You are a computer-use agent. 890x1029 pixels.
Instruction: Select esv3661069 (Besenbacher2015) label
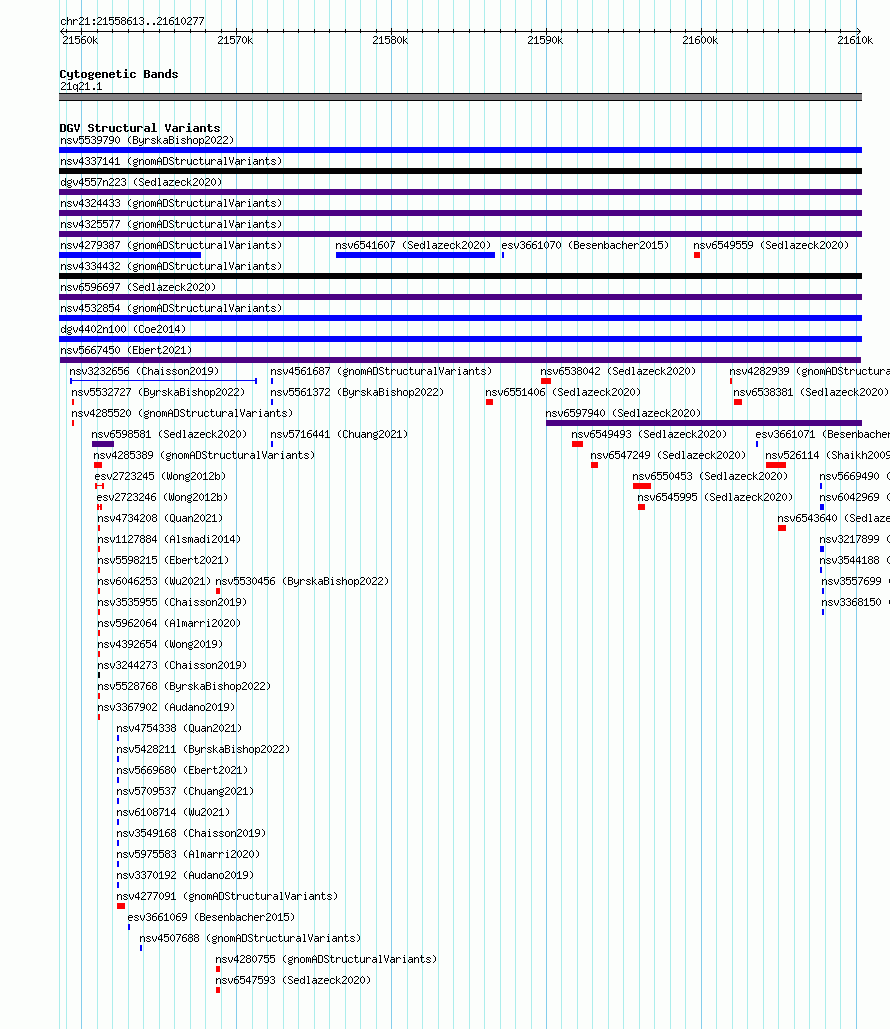click(x=211, y=917)
